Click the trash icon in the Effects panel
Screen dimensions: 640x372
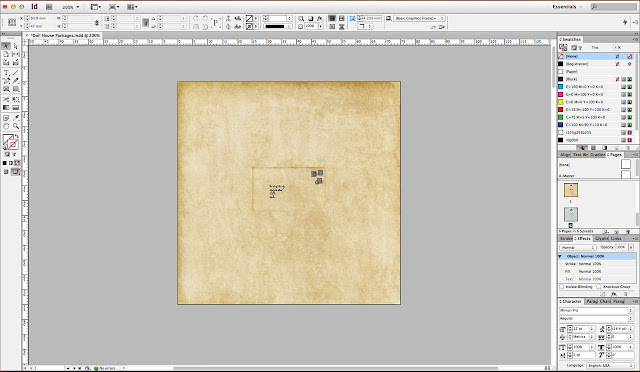[626, 294]
